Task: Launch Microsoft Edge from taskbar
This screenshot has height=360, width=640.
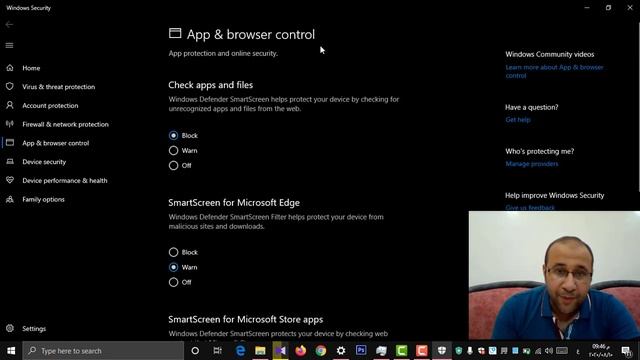Action: point(240,351)
